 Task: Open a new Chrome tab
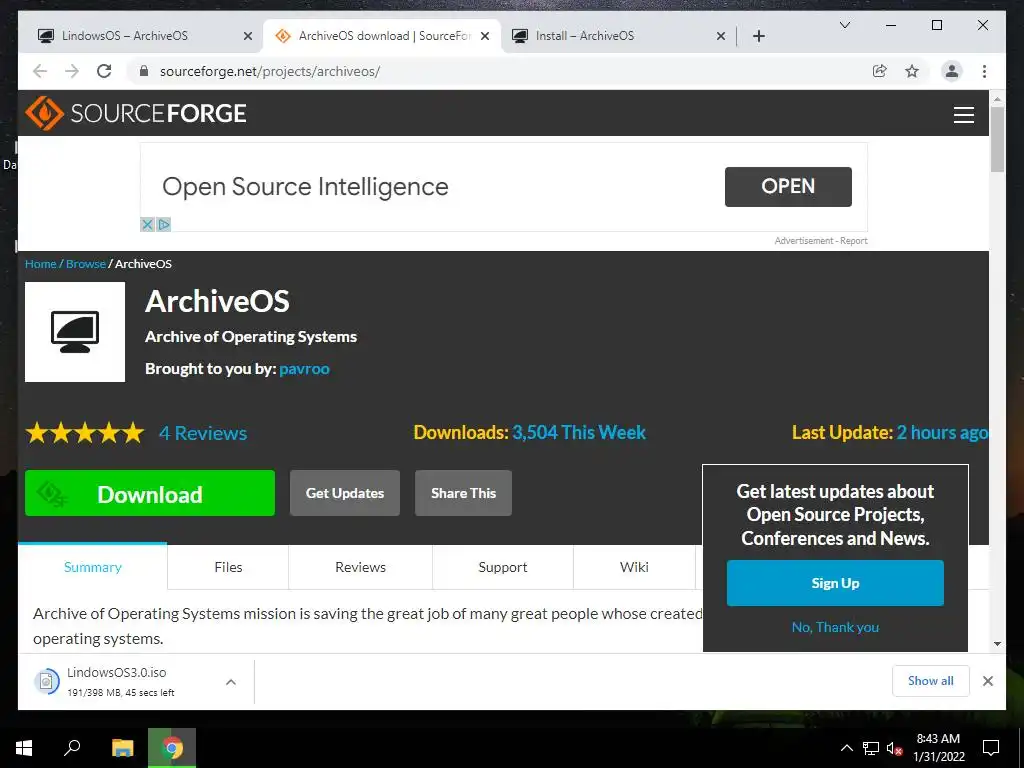[758, 36]
